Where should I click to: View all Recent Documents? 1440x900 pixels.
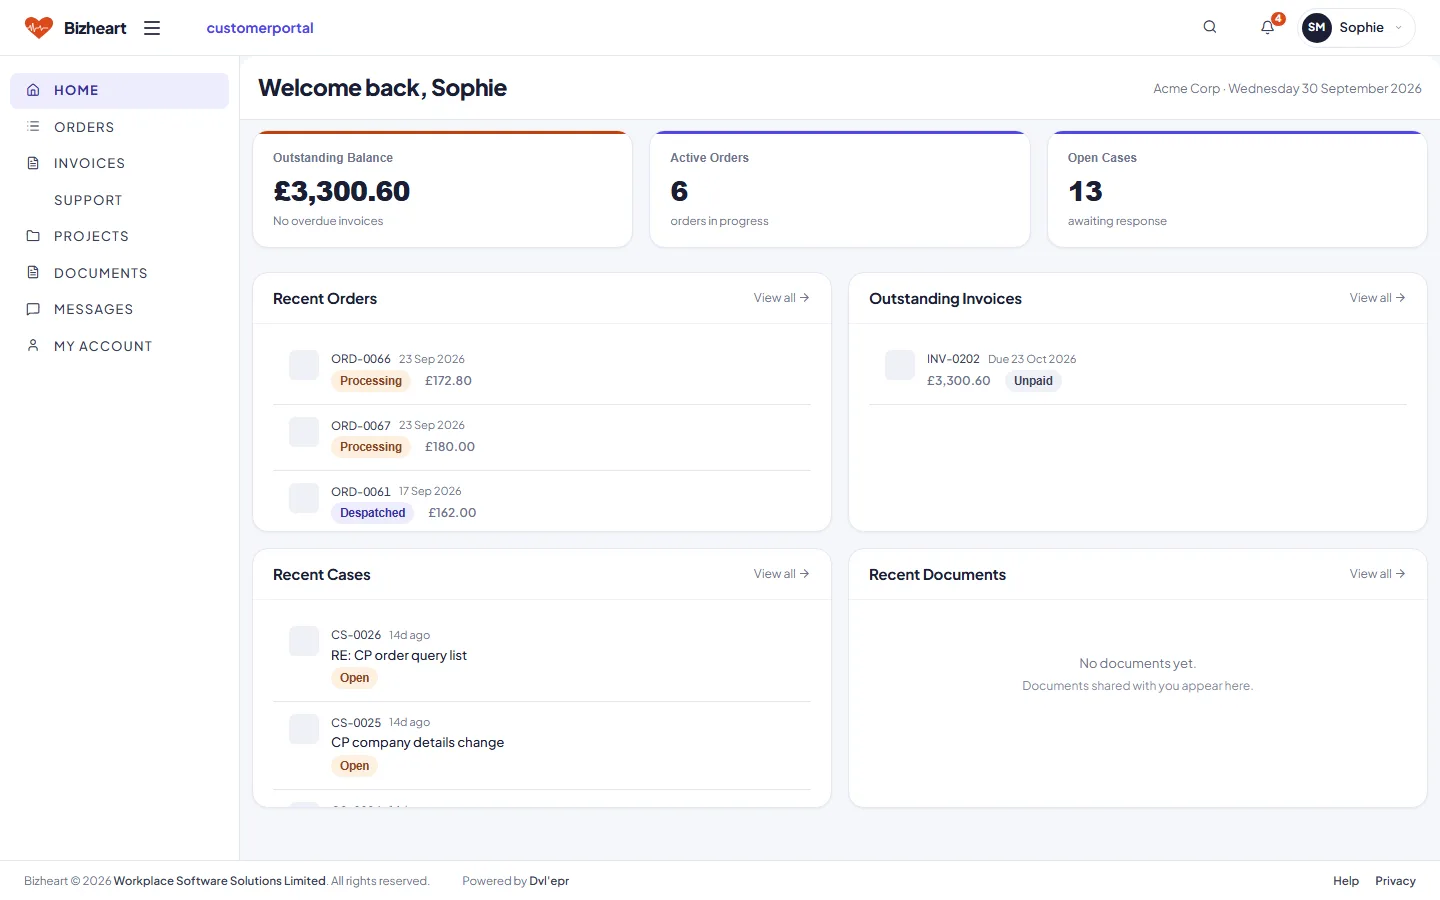1378,574
